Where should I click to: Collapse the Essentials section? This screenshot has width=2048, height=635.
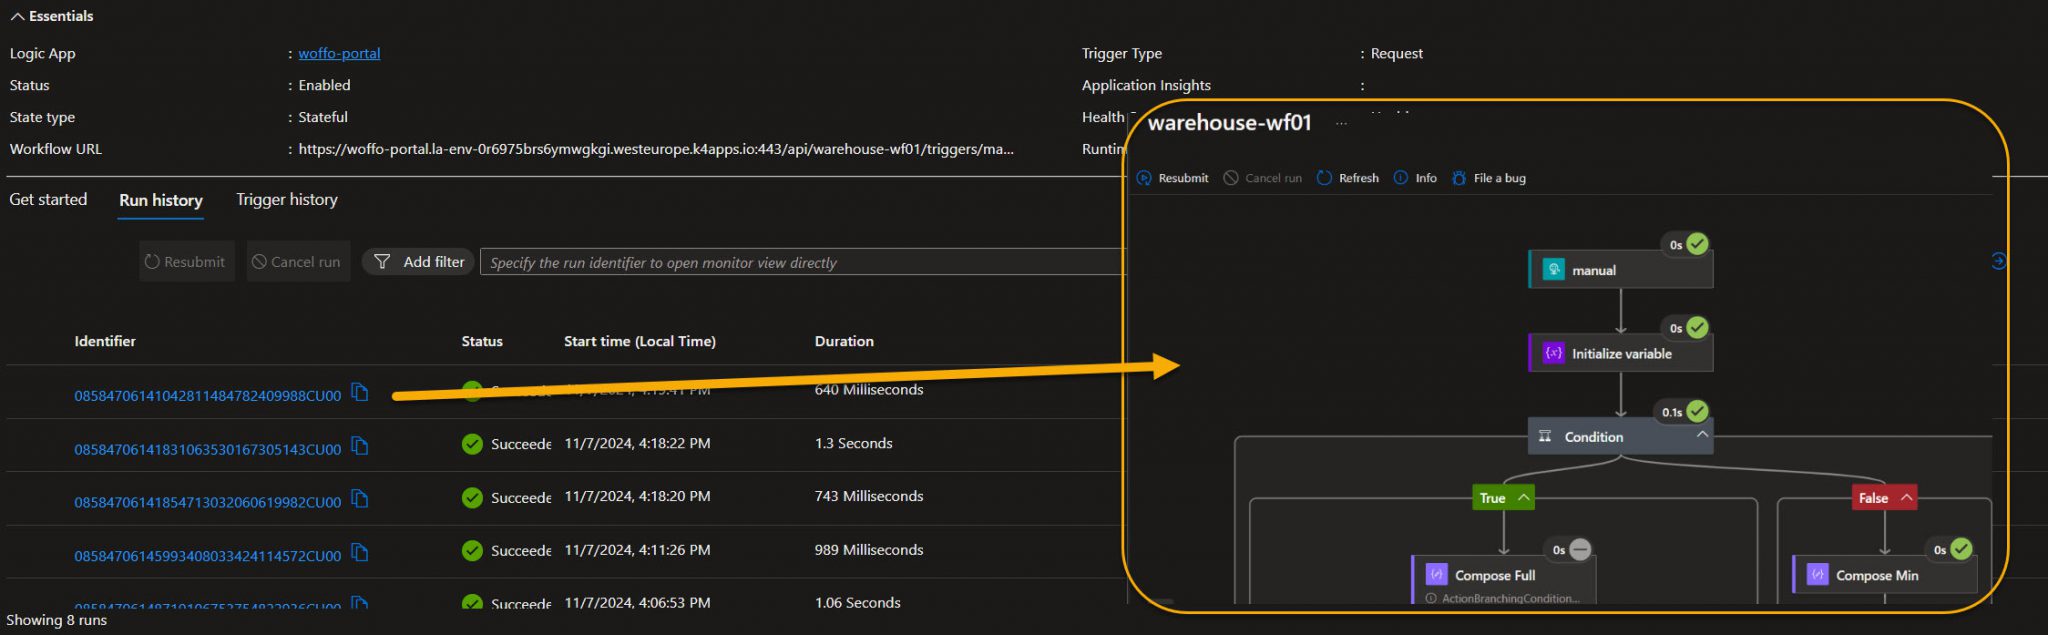point(17,17)
